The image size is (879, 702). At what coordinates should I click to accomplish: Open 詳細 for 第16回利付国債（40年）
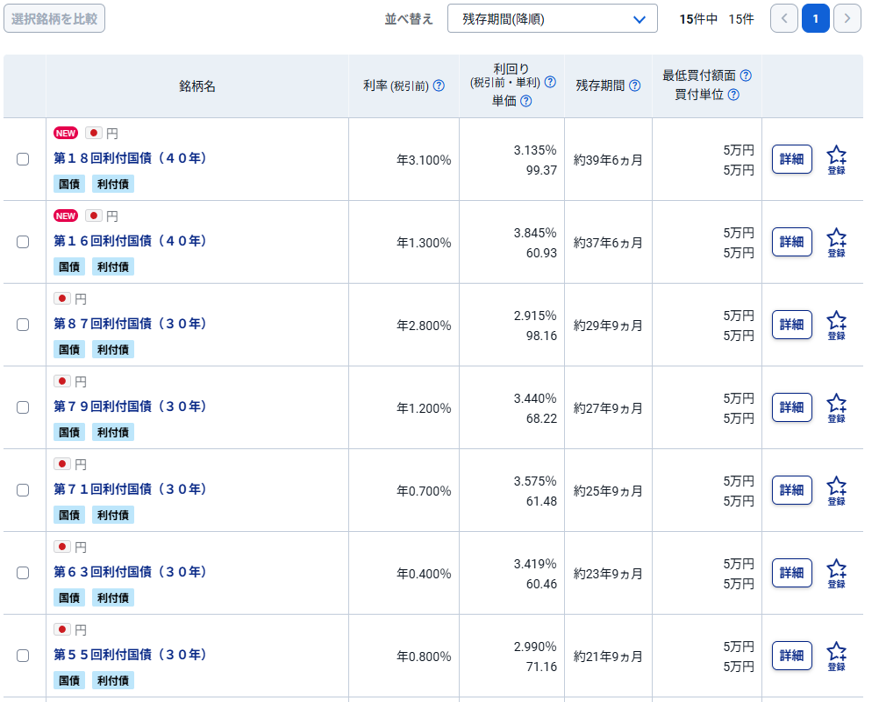pyautogui.click(x=791, y=242)
